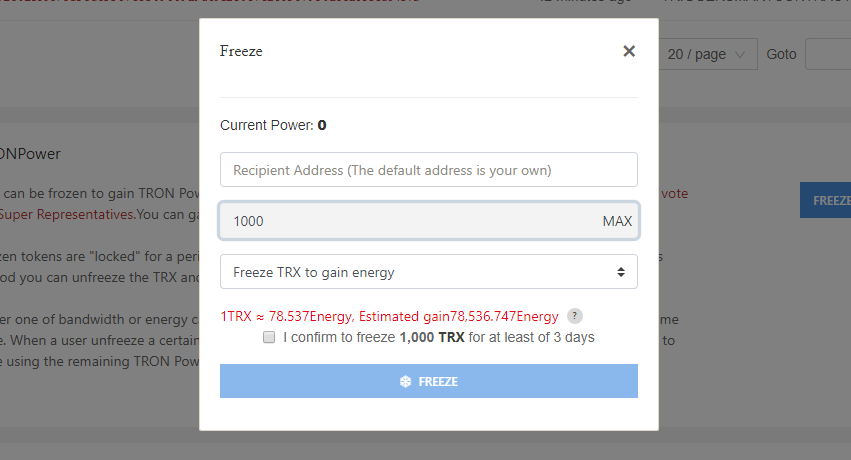This screenshot has height=460, width=851.
Task: Click the '3 days' confirmation label text
Action: [x=572, y=337]
